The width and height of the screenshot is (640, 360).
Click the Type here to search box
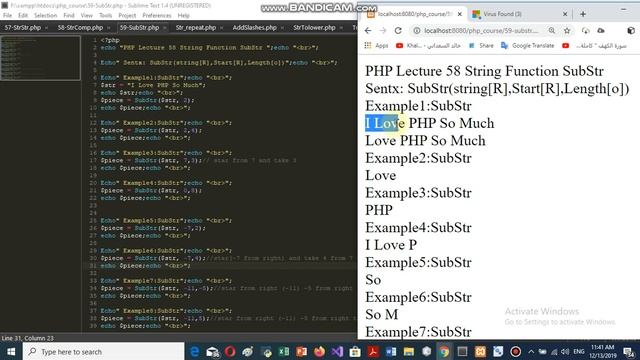click(x=104, y=351)
